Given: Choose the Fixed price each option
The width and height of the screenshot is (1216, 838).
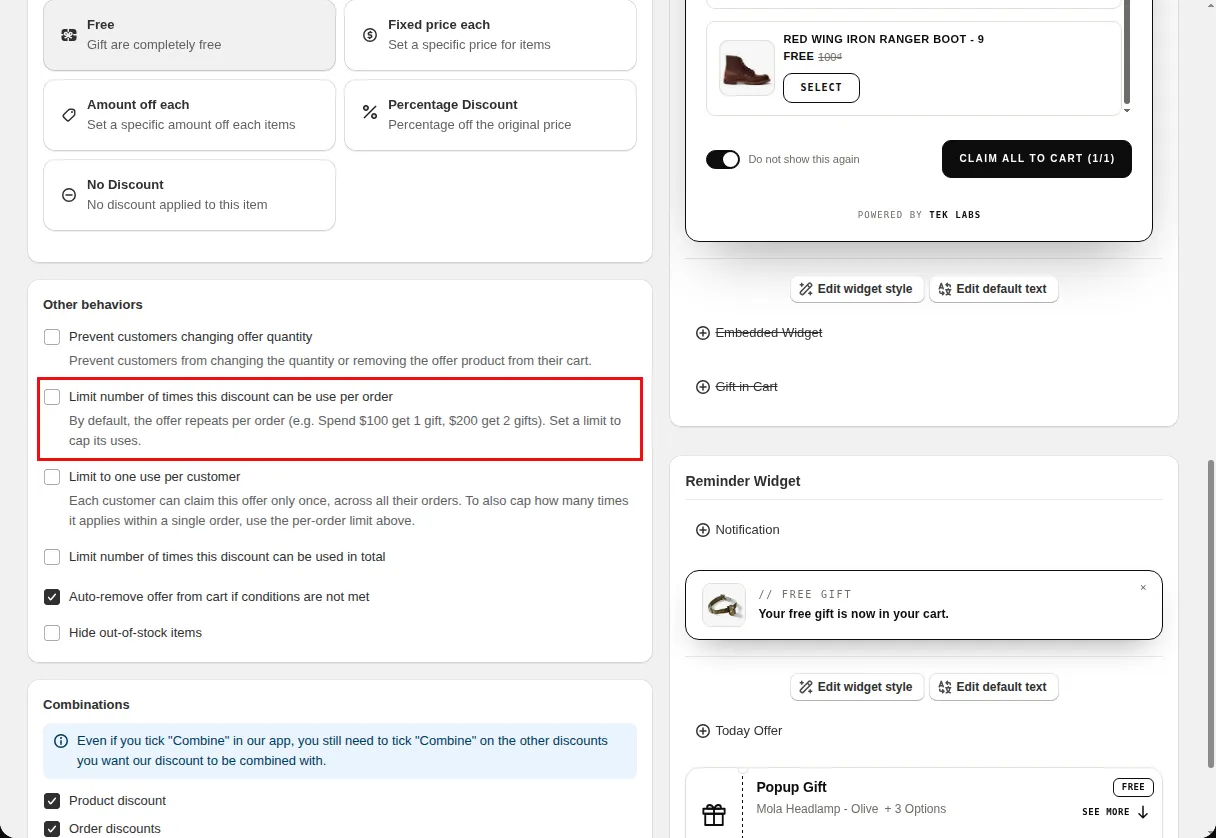Looking at the screenshot, I should (490, 35).
